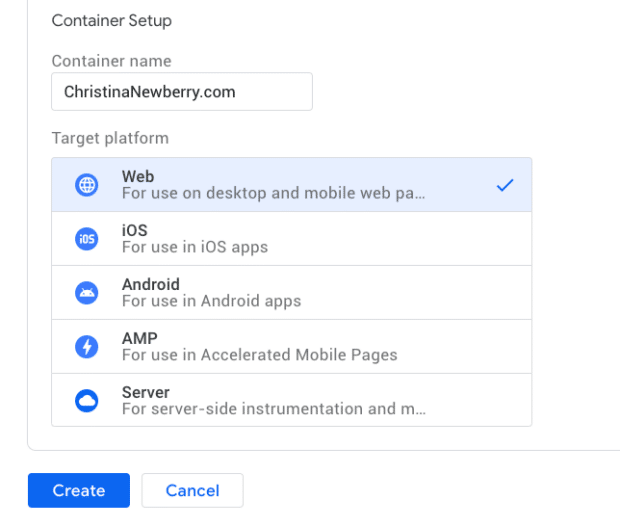The width and height of the screenshot is (620, 527).
Task: Click the 'For use in iOS apps' description
Action: [x=195, y=247]
